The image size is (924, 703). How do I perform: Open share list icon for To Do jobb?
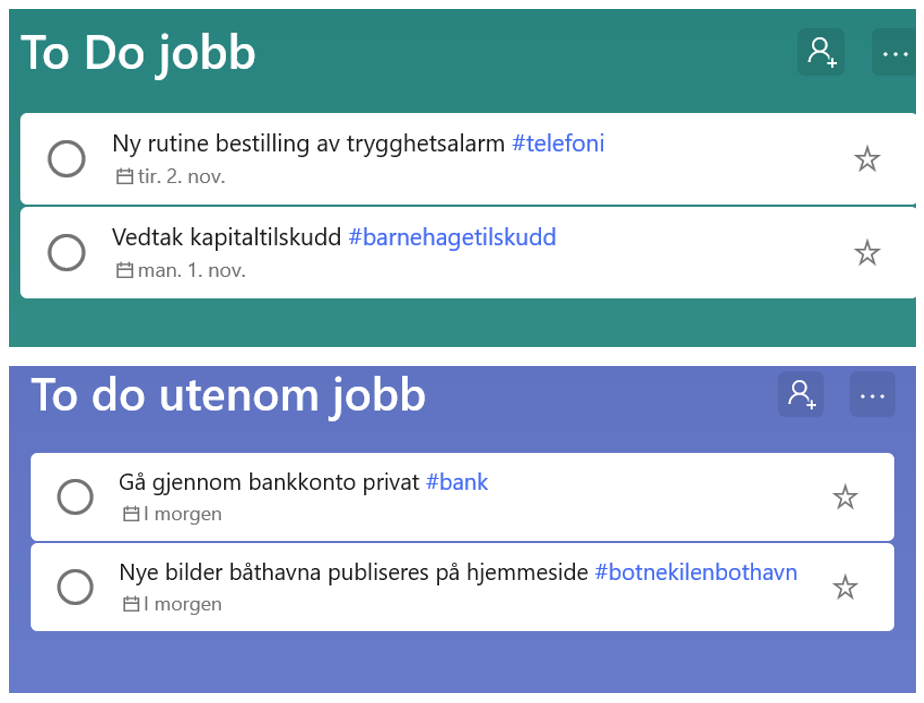821,52
